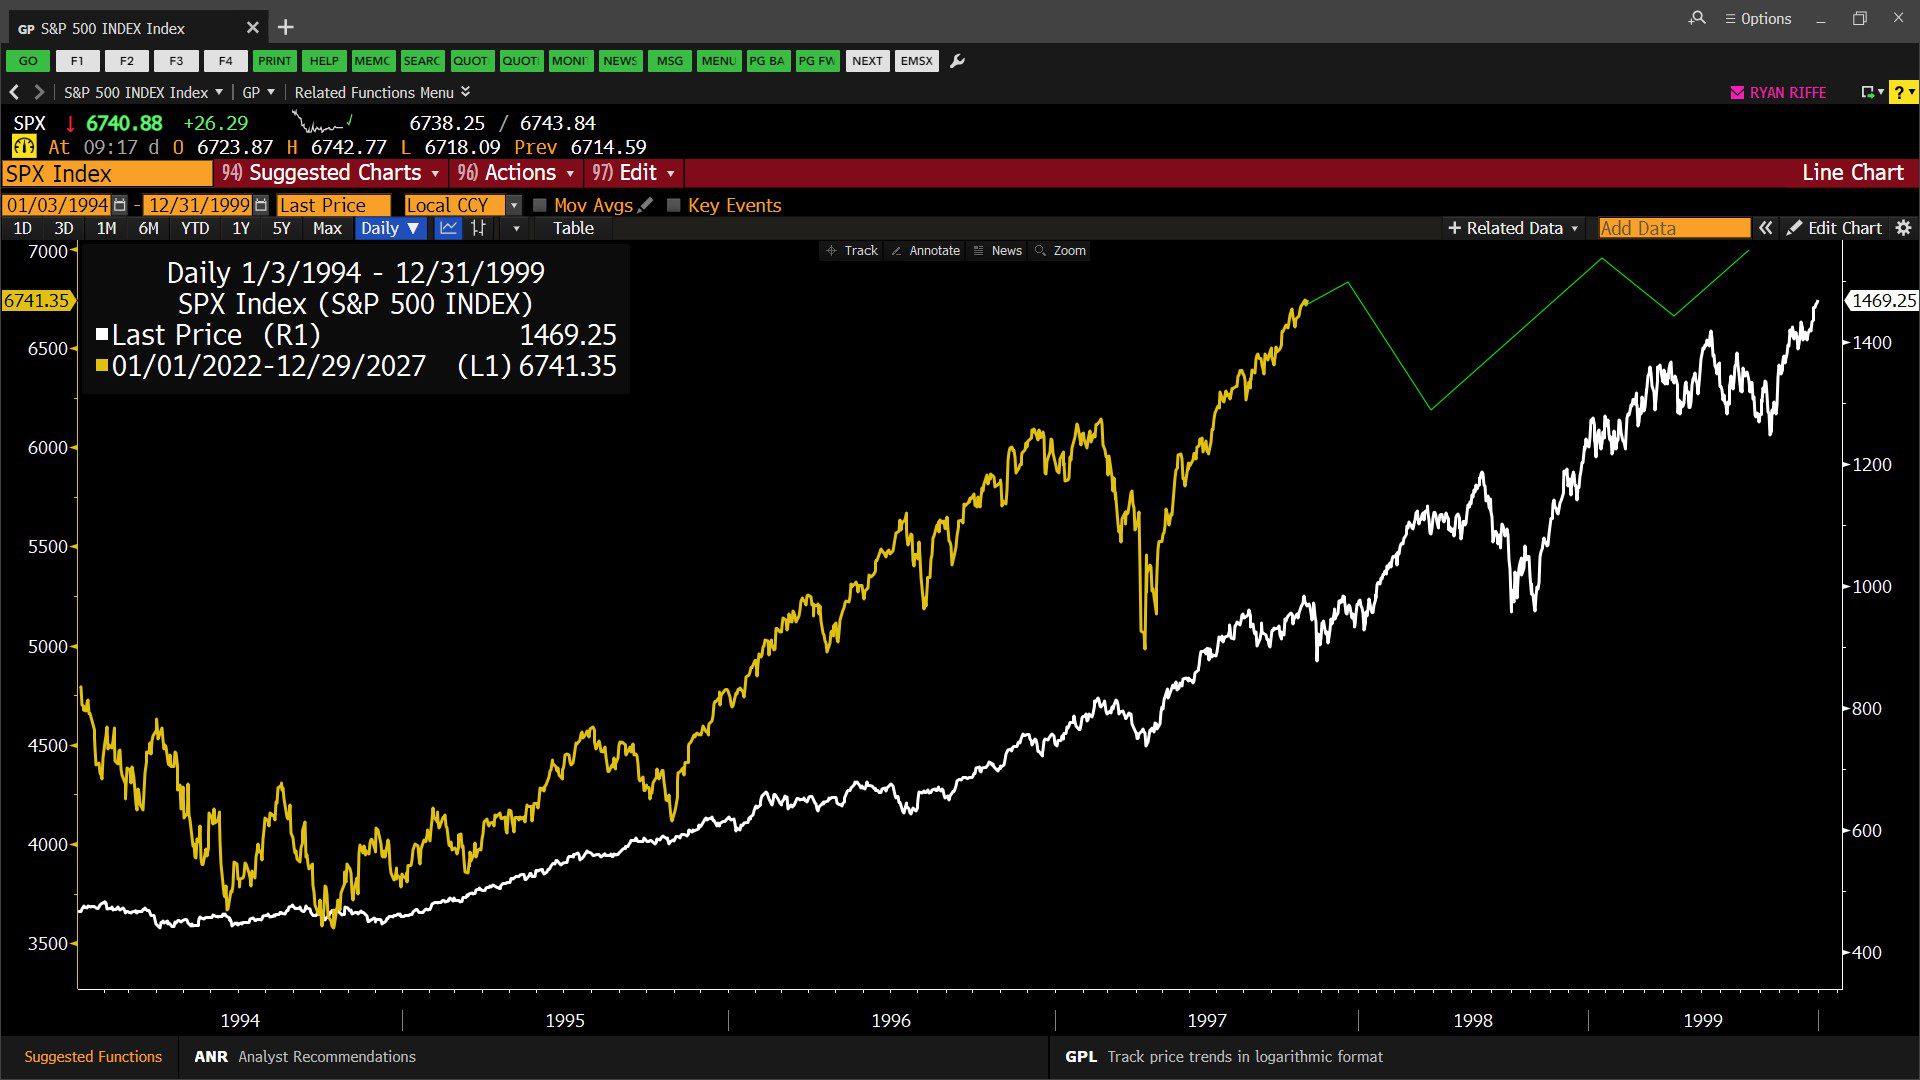Click the wrench toolbar settings icon
1920x1080 pixels.
(957, 61)
